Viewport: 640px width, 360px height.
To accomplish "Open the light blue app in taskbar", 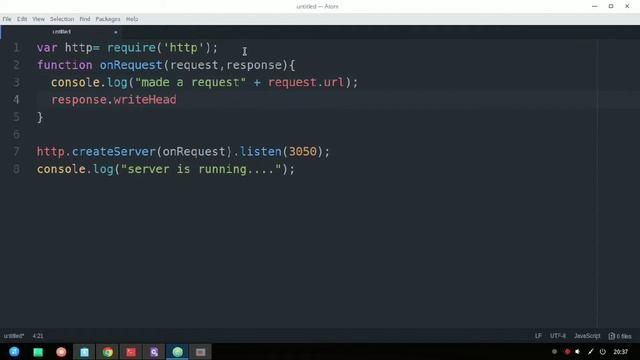I will point(84,352).
